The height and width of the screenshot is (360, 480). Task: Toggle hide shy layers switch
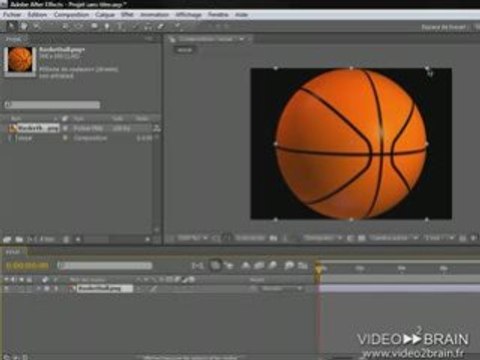(x=246, y=265)
